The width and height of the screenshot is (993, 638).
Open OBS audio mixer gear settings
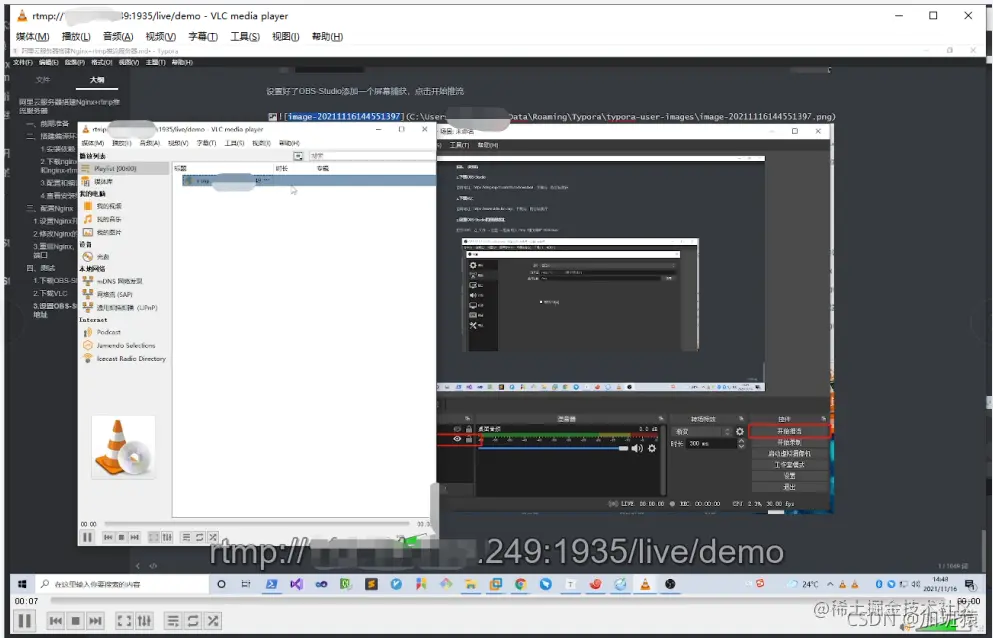(x=652, y=448)
